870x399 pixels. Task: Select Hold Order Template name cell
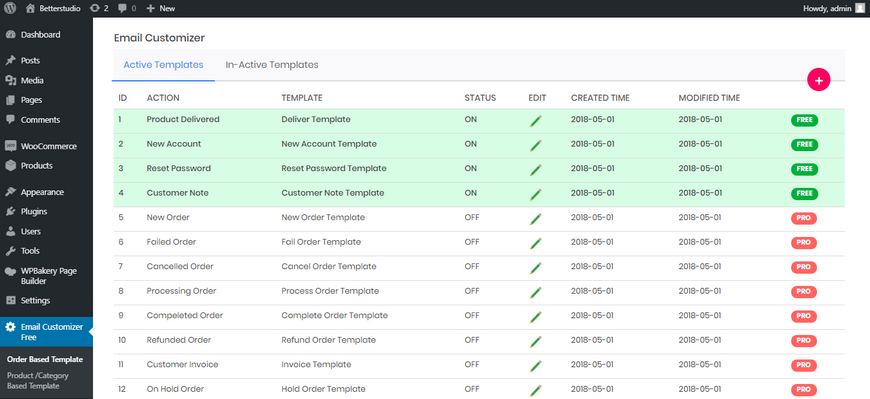[x=323, y=389]
